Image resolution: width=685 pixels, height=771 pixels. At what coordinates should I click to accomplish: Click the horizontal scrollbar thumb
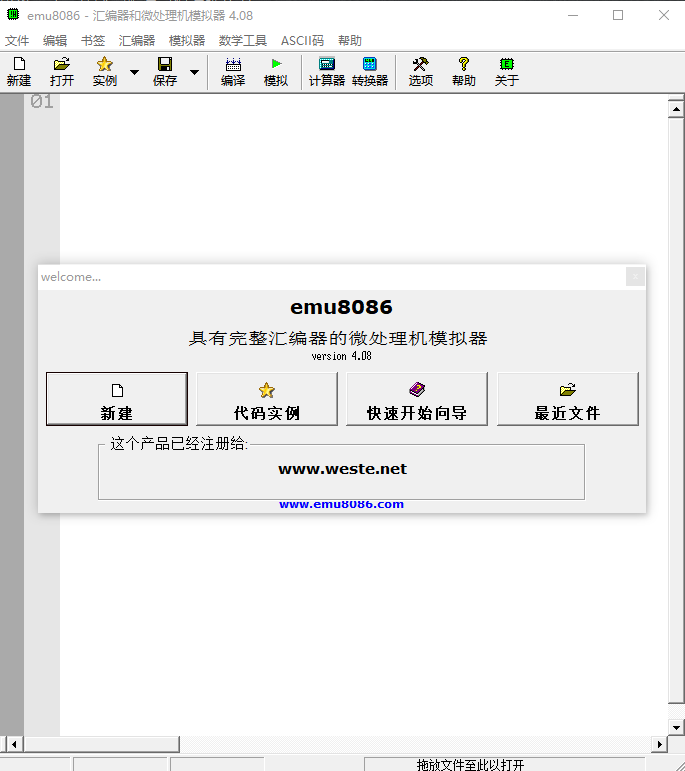coord(101,744)
